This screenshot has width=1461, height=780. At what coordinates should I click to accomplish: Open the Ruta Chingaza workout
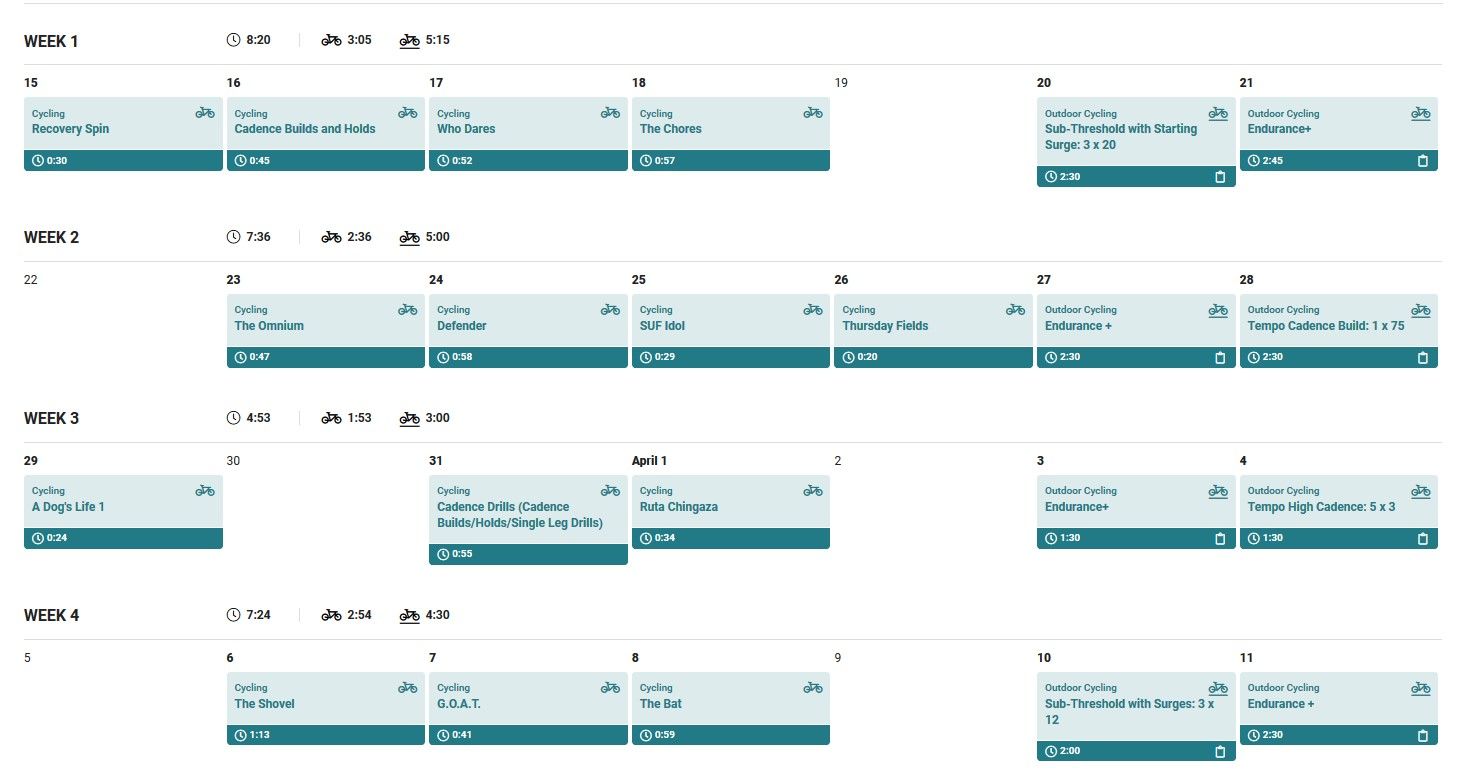click(678, 507)
